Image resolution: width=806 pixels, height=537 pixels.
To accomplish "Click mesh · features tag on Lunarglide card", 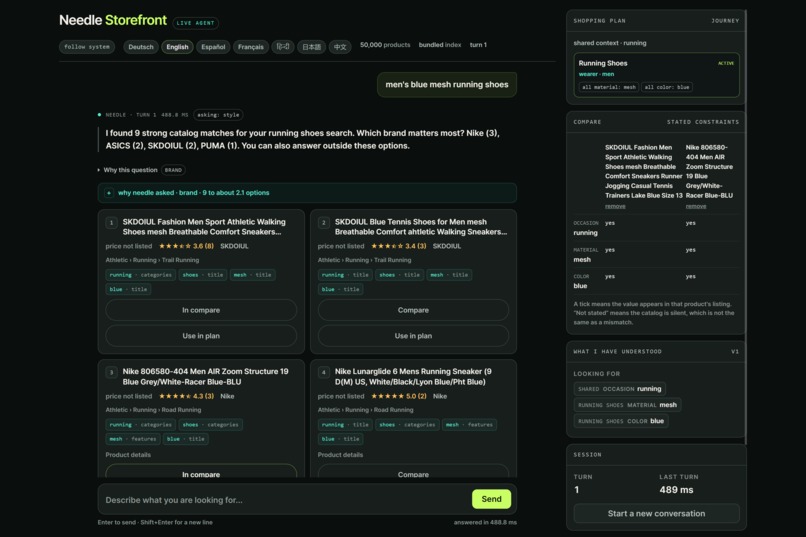I will pos(469,424).
